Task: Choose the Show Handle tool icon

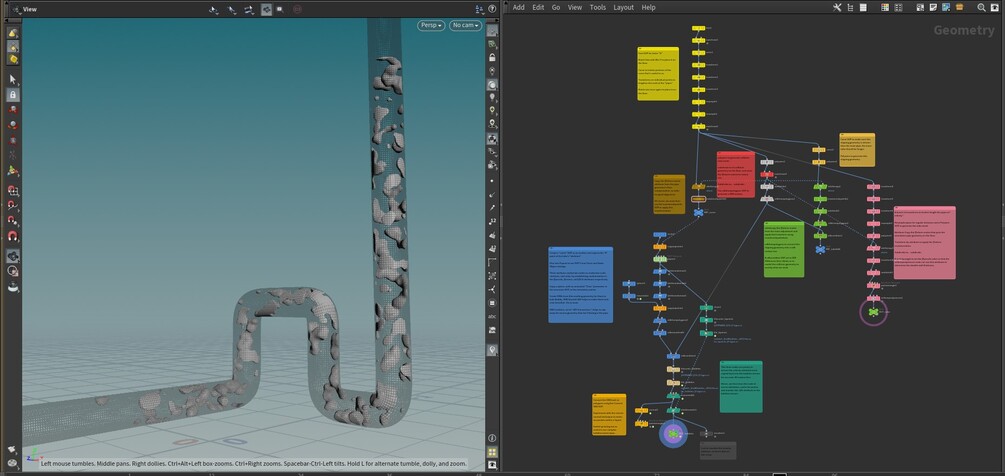Action: (x=13, y=171)
